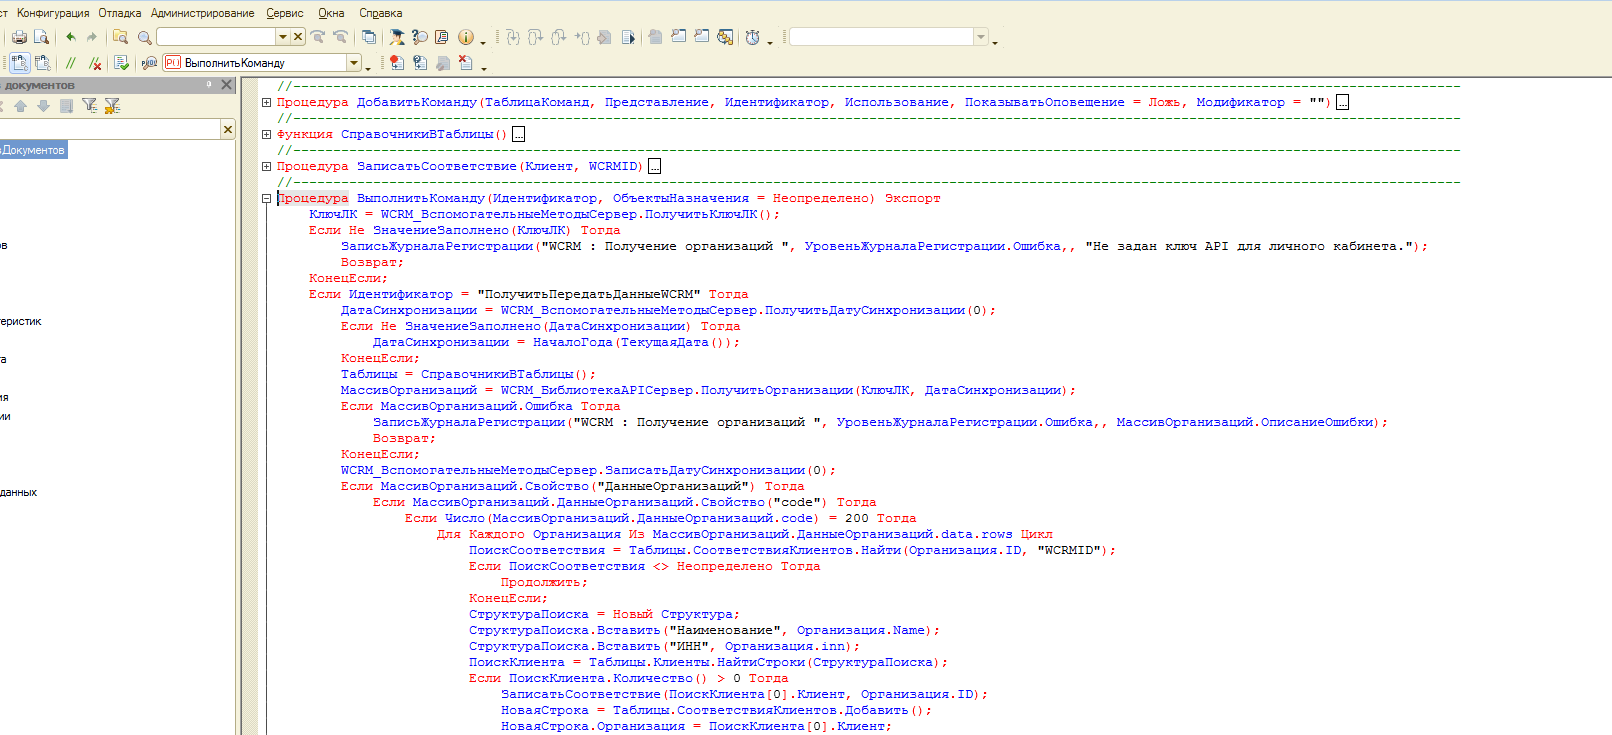Click Find previous curved arrow icon

(340, 37)
